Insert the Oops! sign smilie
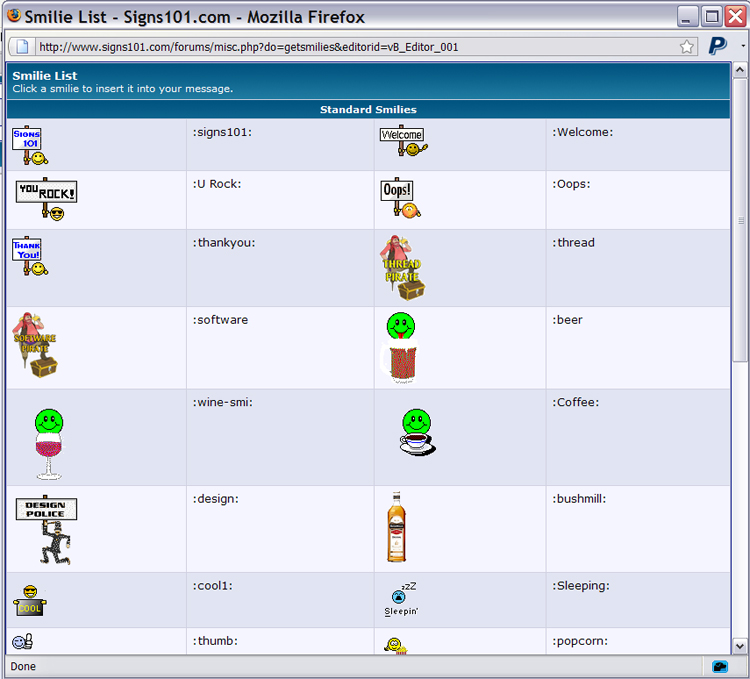The image size is (750, 679). point(400,198)
